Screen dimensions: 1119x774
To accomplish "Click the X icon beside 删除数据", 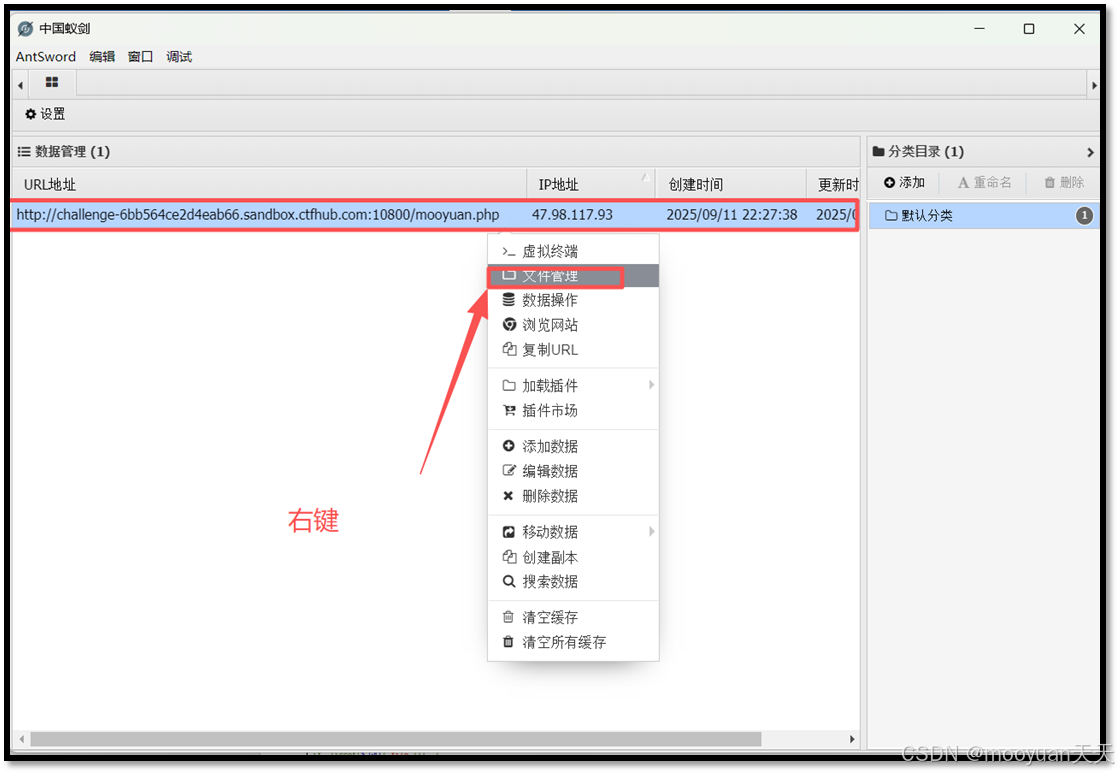I will point(508,496).
